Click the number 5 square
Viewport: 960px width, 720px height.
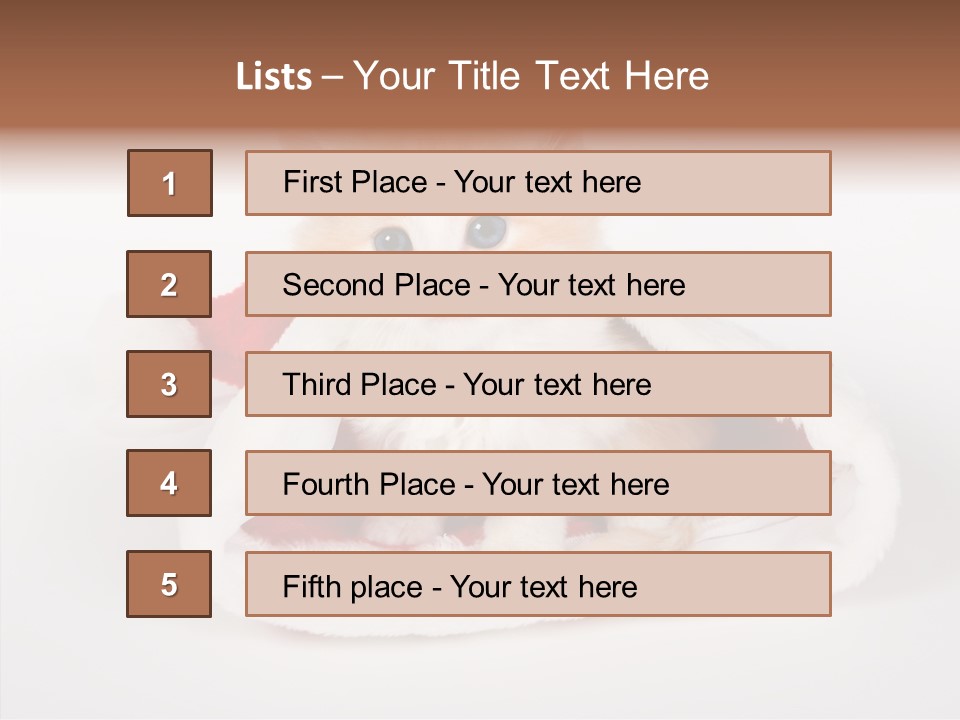point(170,584)
